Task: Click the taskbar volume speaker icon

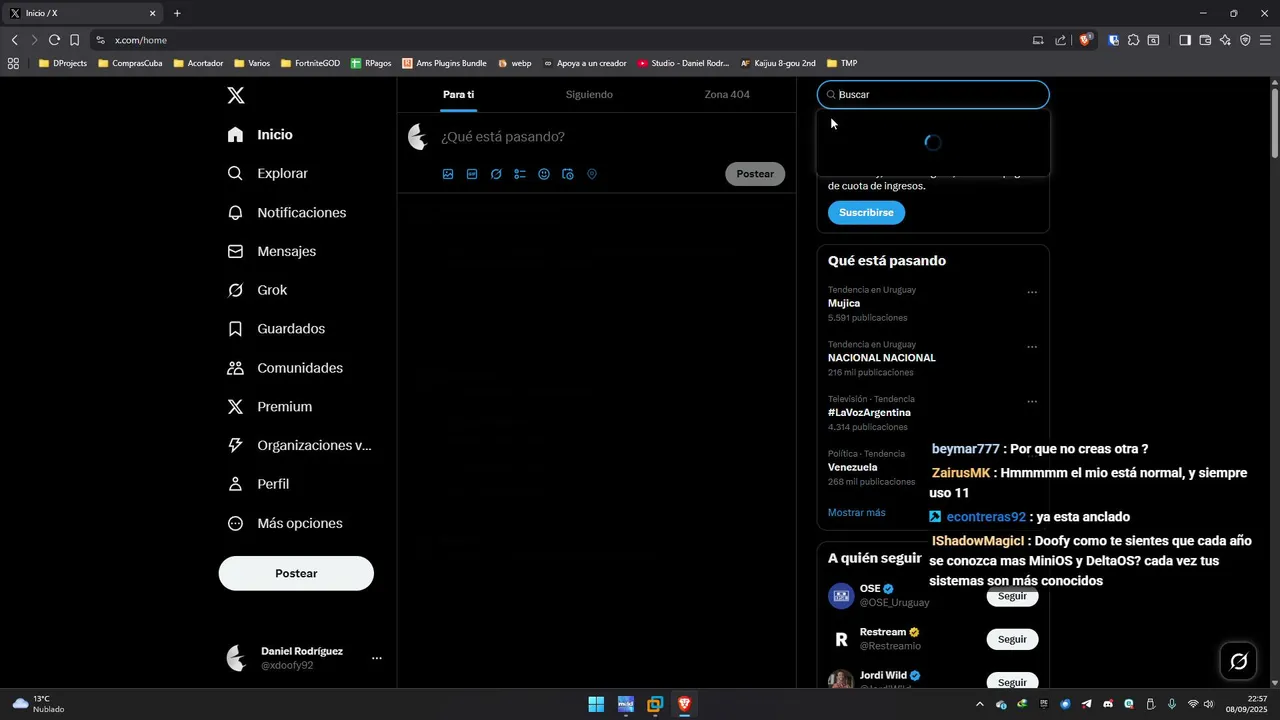Action: point(1209,704)
